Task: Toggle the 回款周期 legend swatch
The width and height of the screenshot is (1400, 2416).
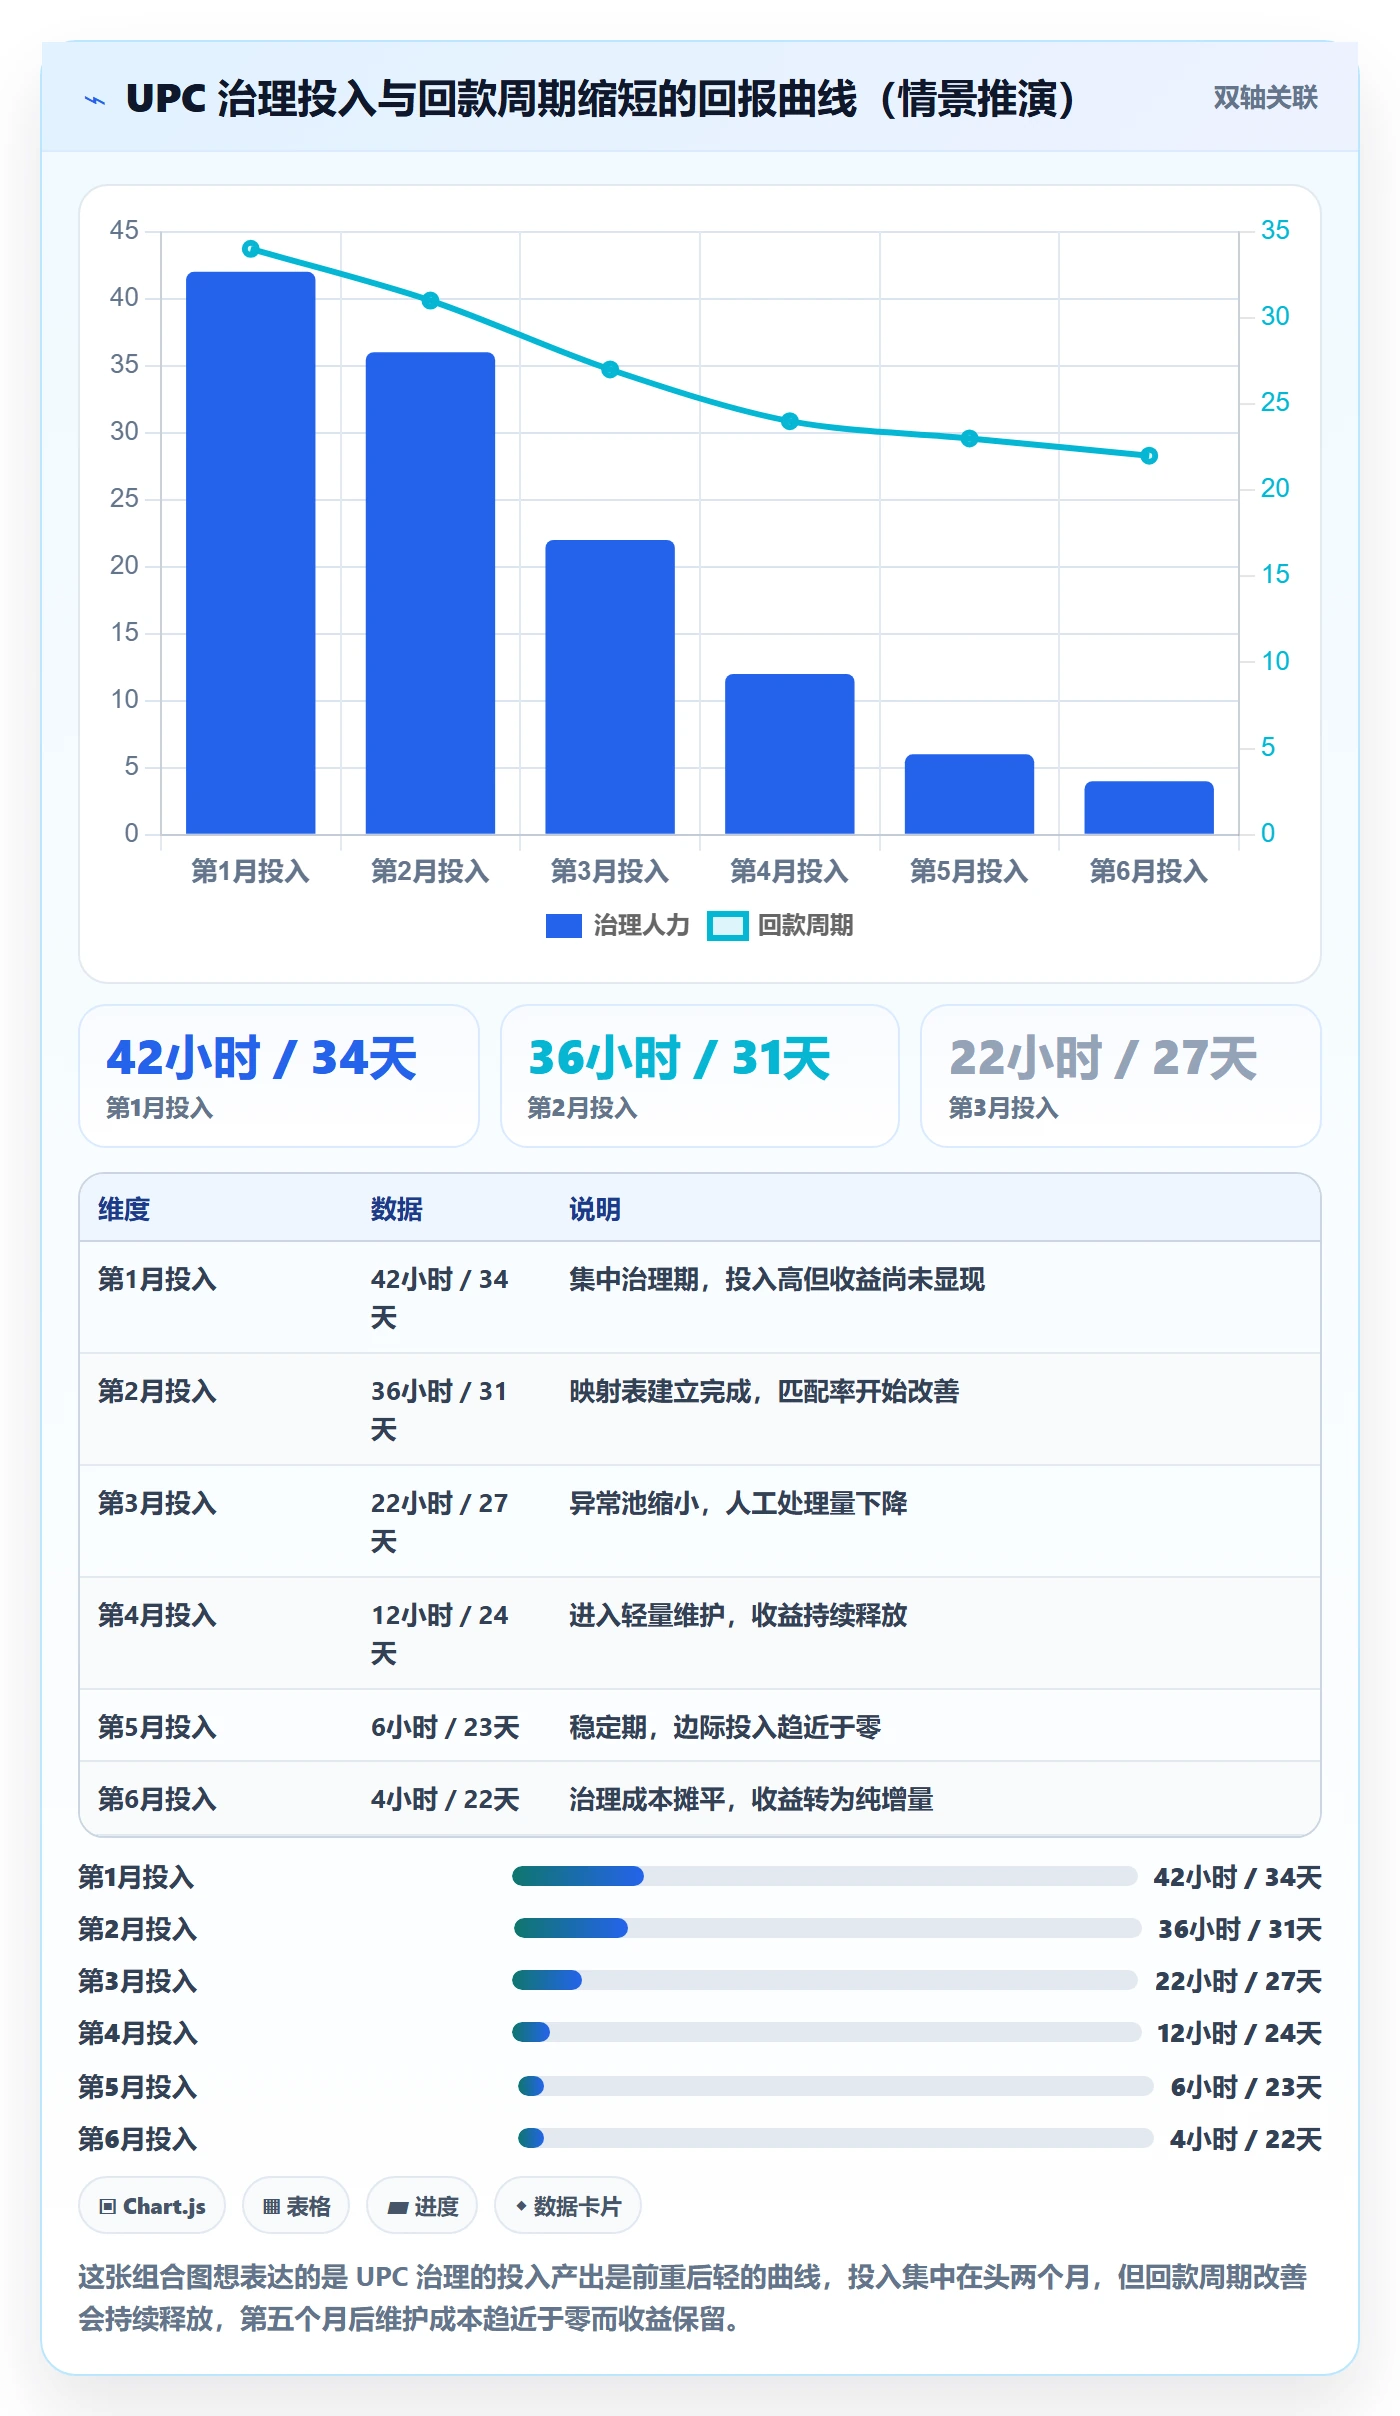Action: point(728,926)
